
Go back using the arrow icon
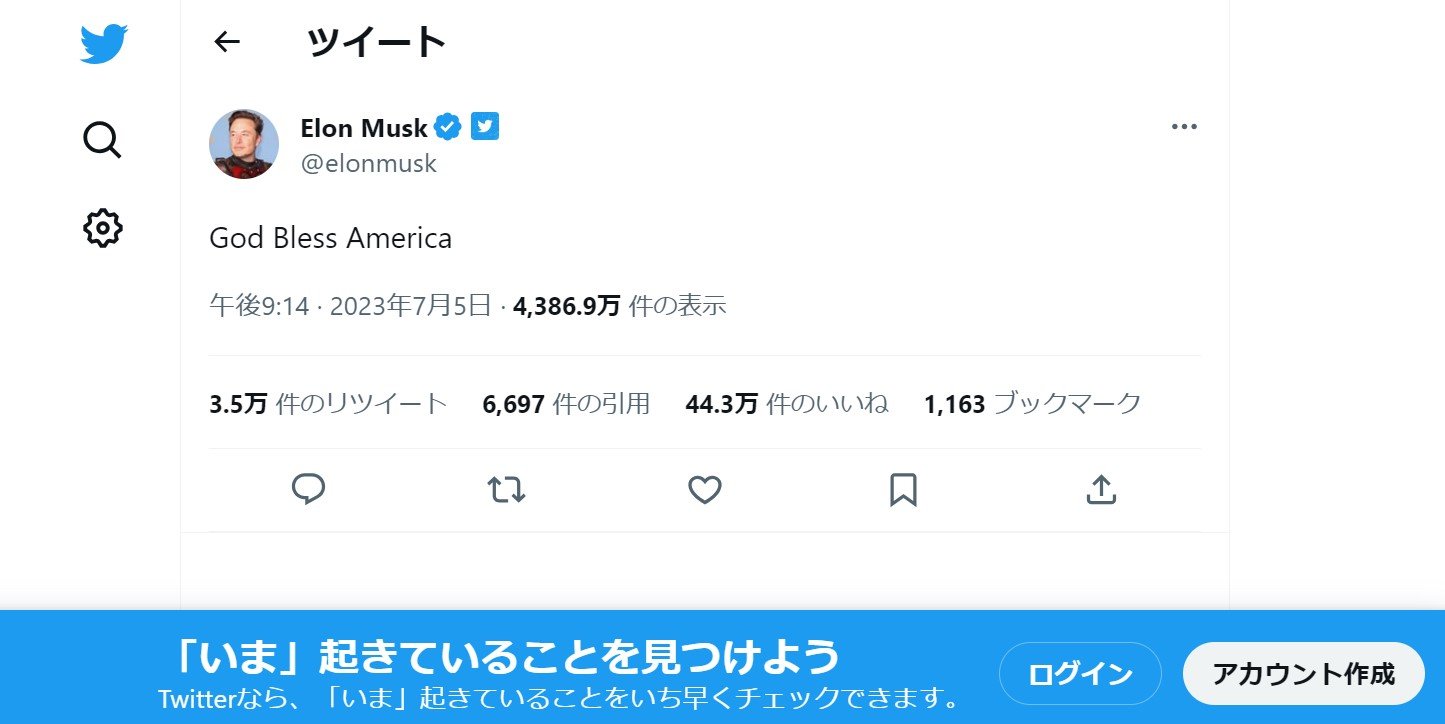[228, 41]
